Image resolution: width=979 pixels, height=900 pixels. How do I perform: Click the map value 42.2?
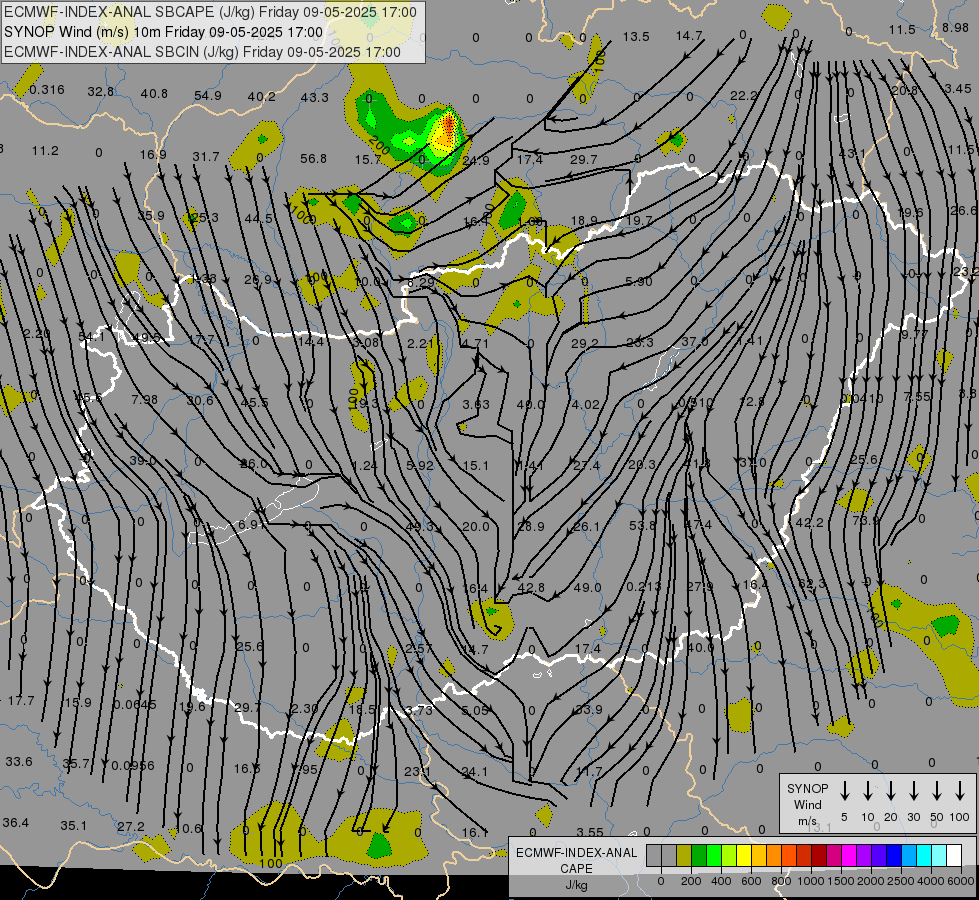tap(810, 523)
